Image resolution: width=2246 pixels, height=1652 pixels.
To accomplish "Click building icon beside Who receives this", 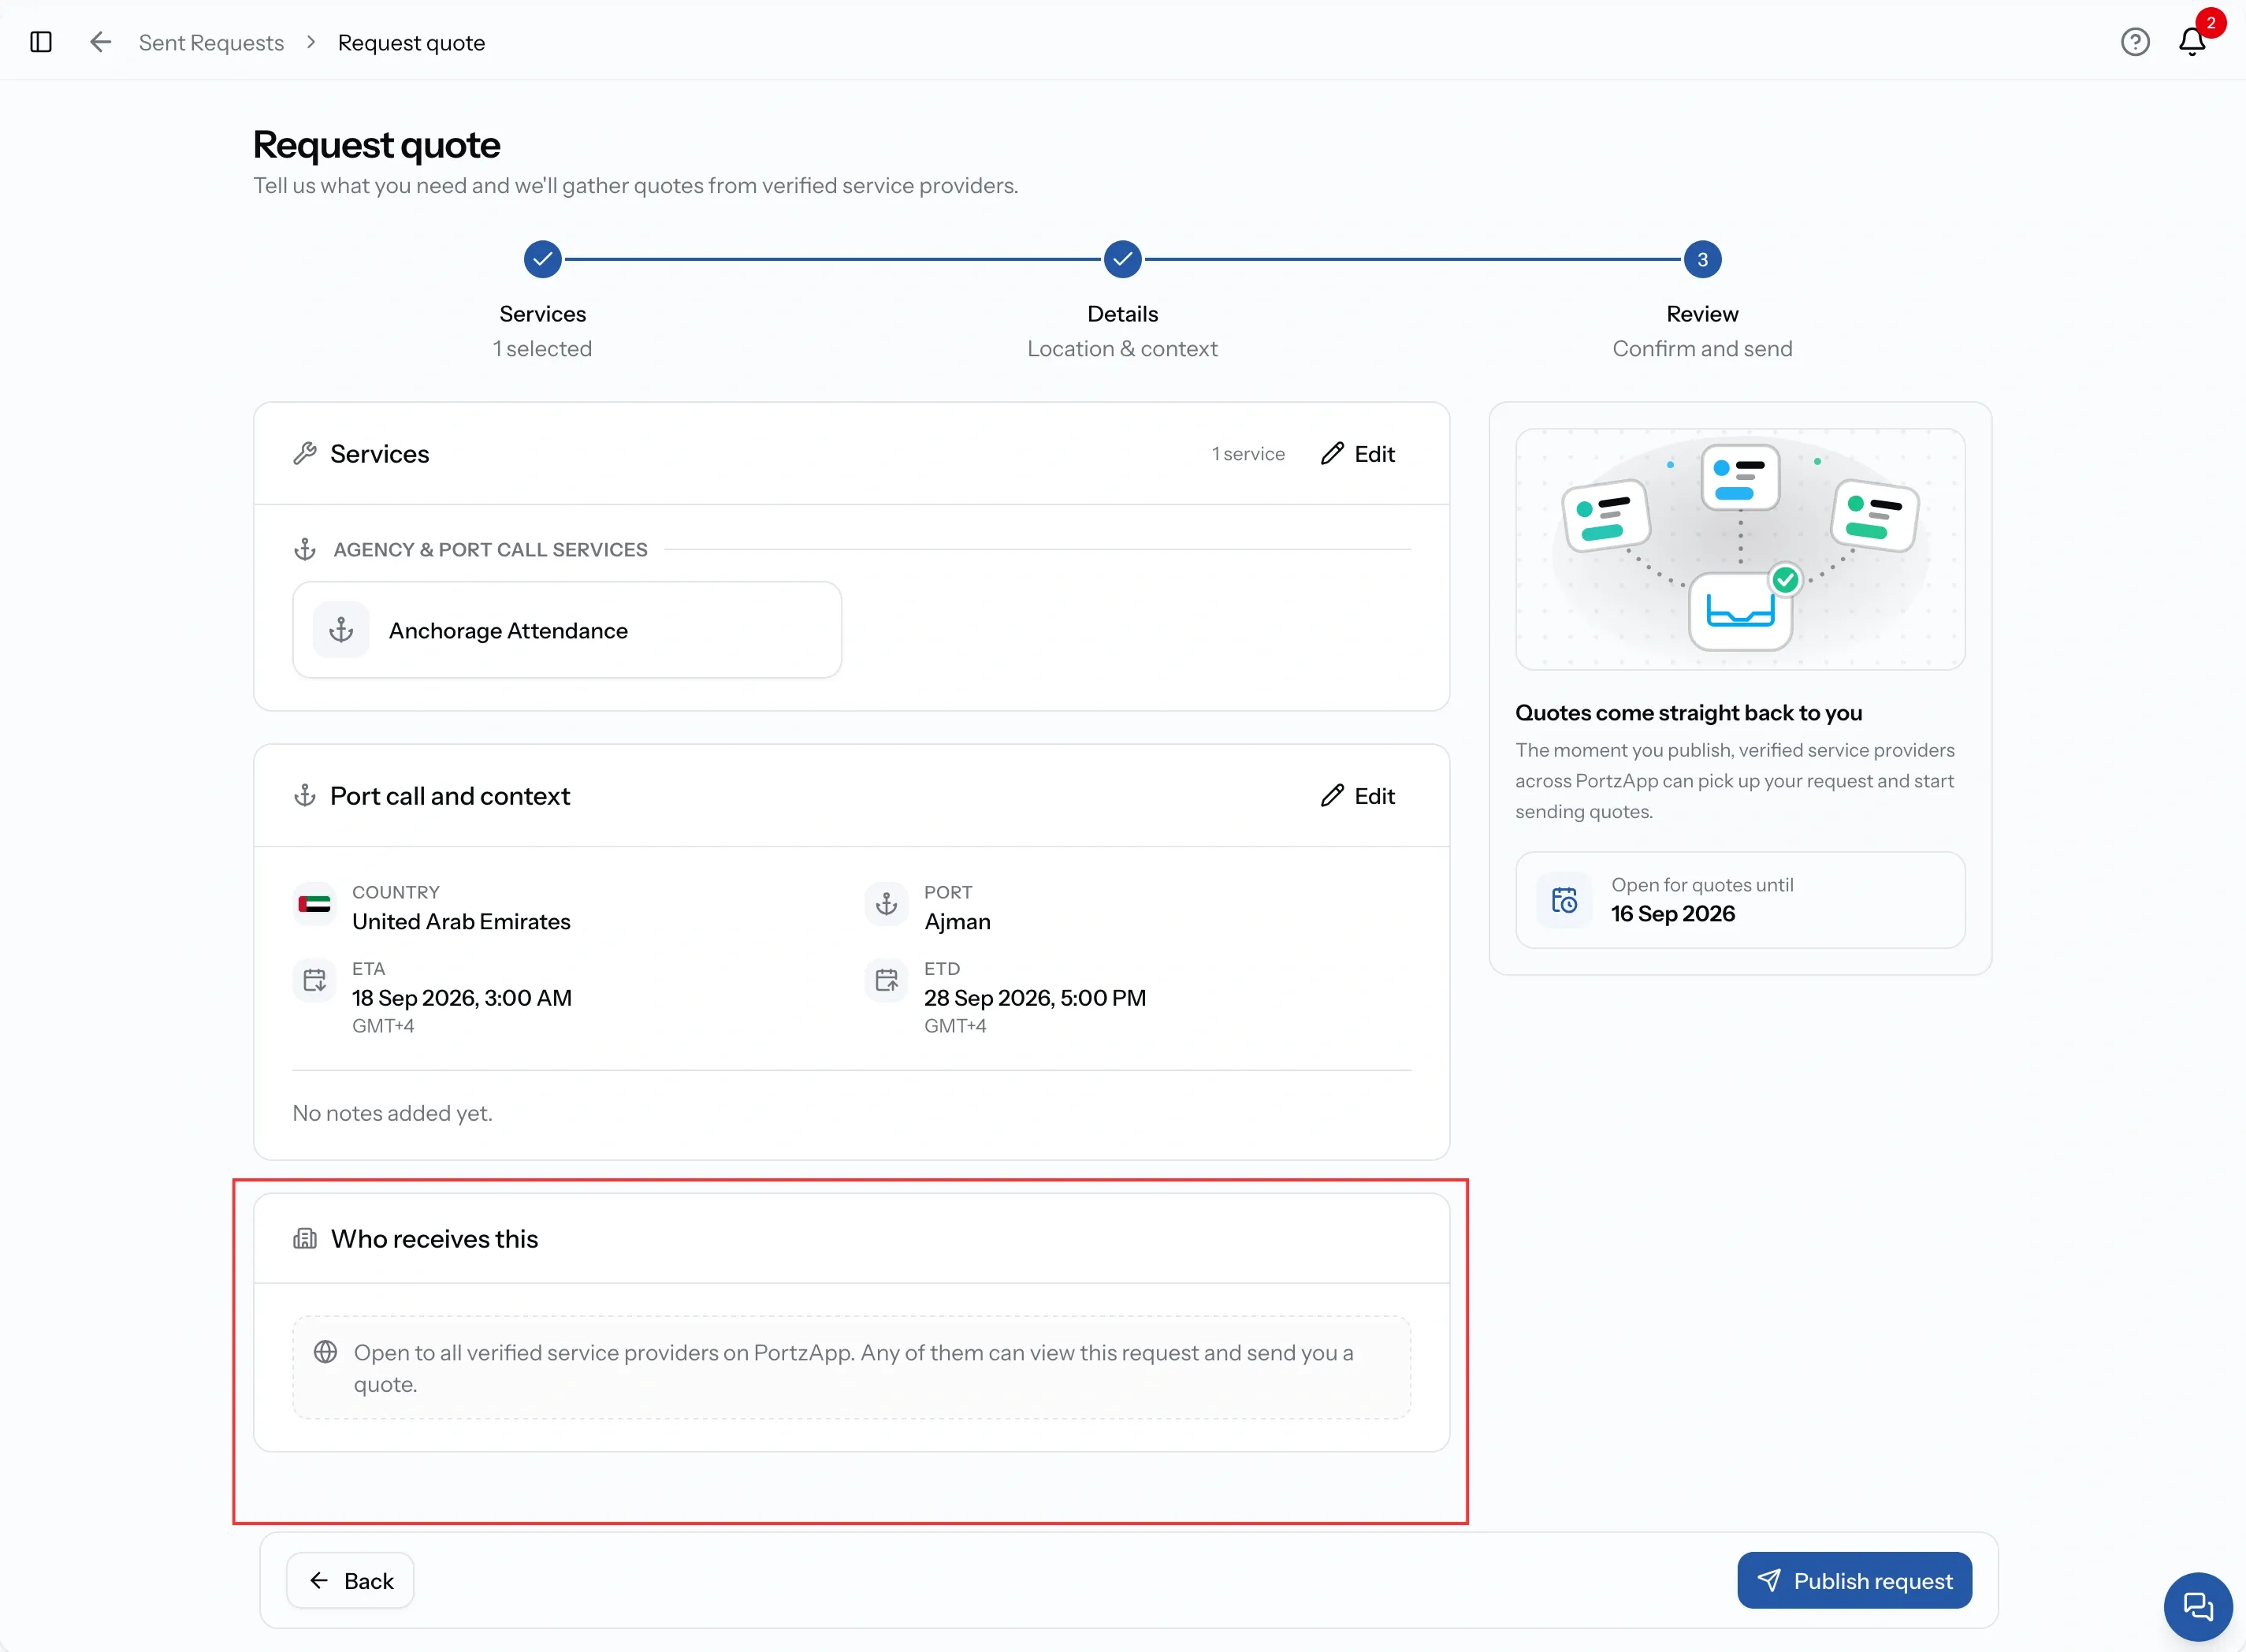I will 305,1239.
